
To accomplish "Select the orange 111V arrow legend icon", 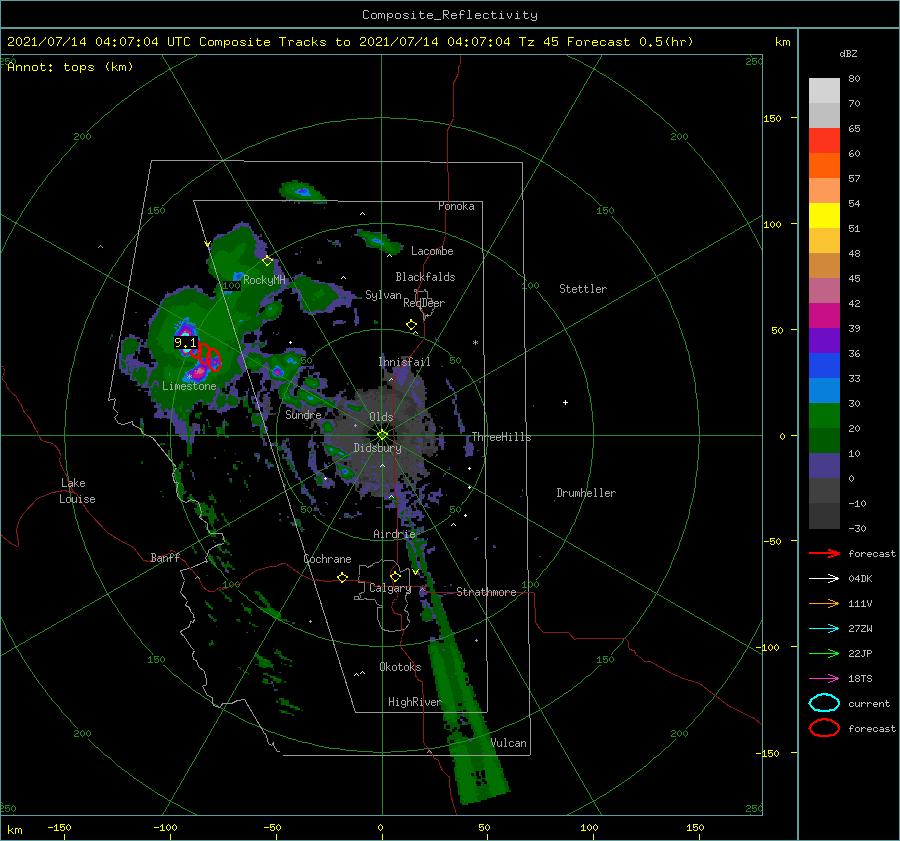I will [824, 603].
